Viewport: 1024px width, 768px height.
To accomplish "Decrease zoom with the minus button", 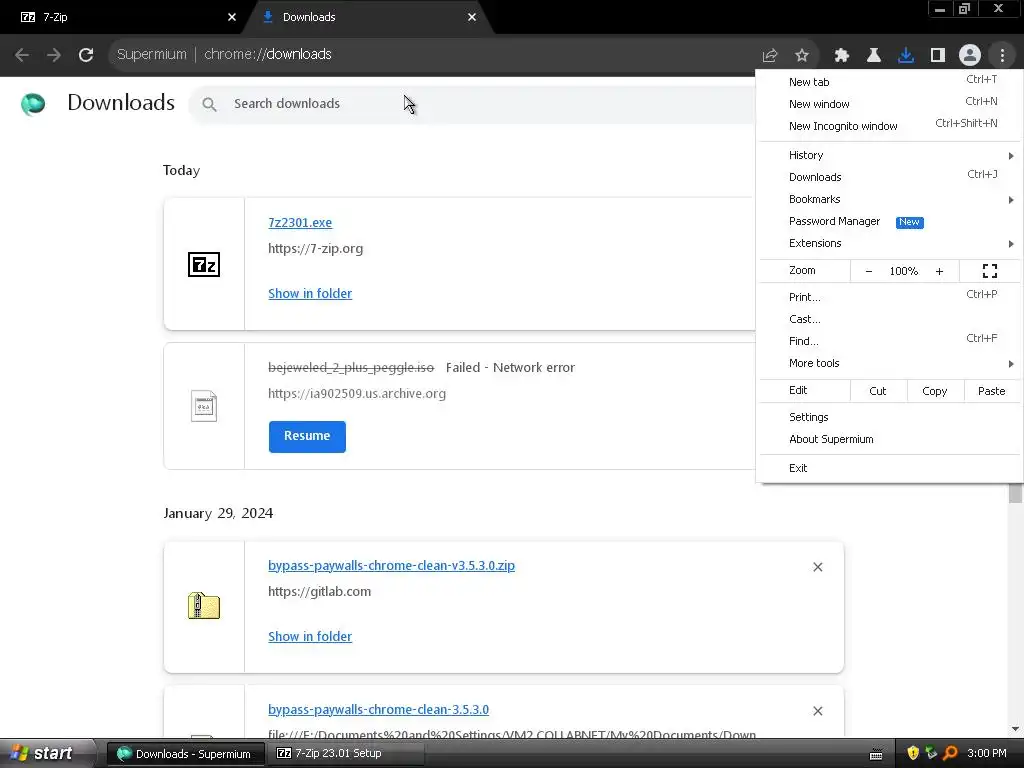I will [x=869, y=271].
